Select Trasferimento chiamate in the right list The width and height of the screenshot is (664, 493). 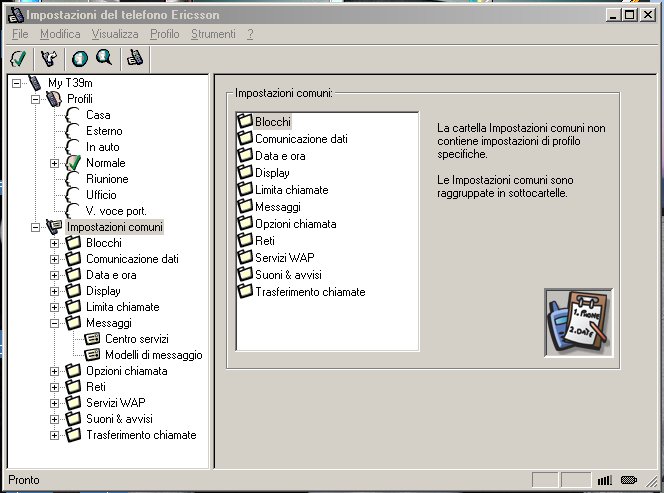tap(310, 292)
